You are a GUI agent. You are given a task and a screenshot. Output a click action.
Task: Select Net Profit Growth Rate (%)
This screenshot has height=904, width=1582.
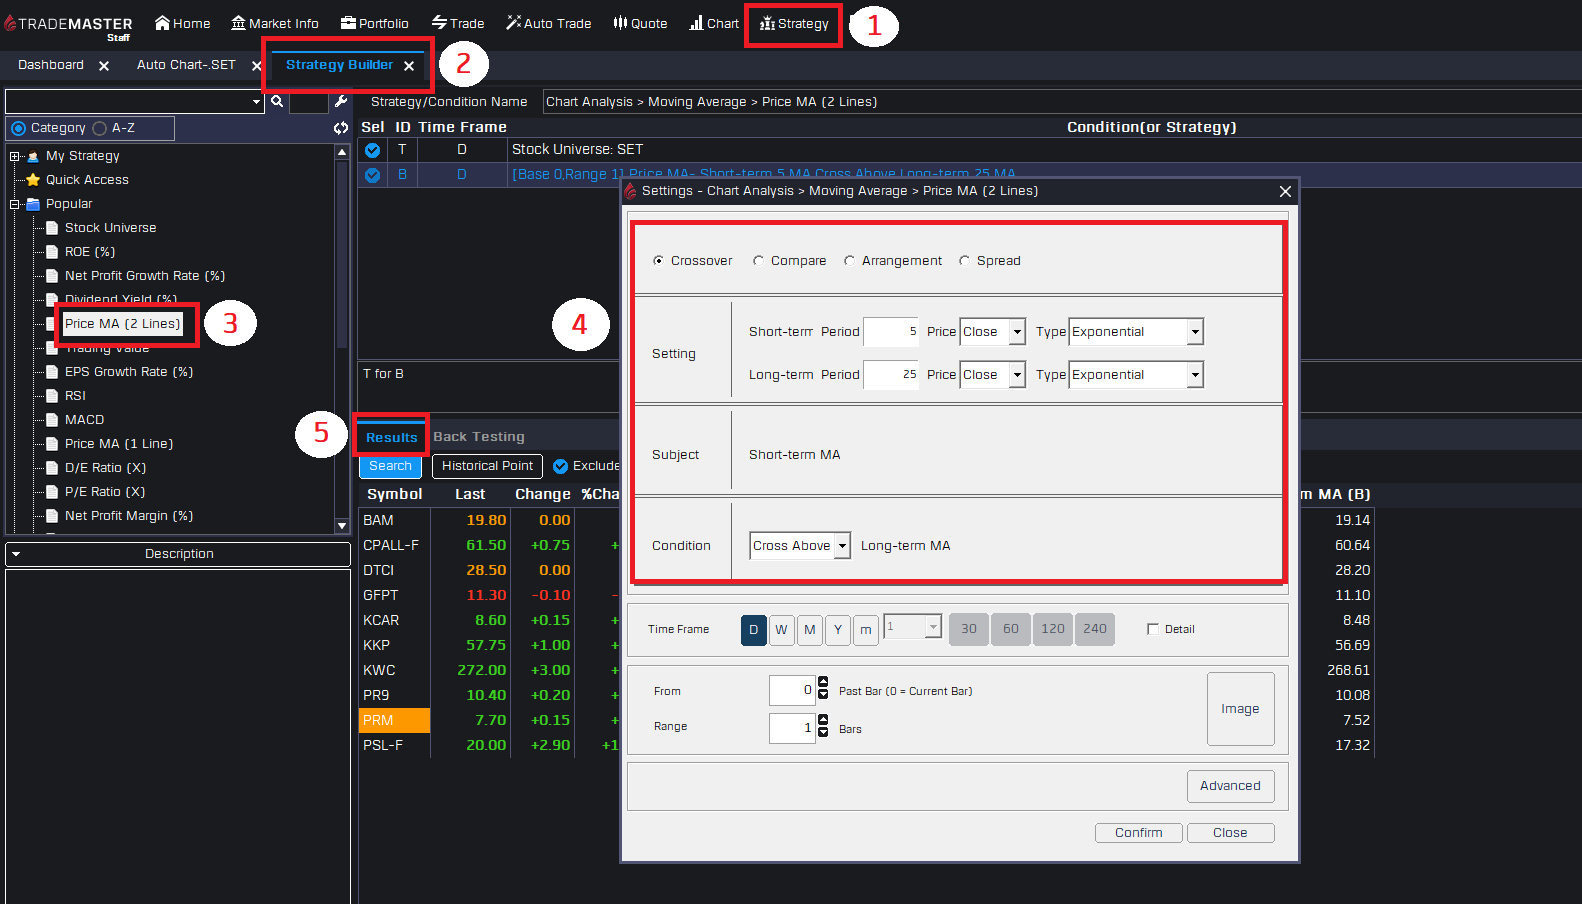point(145,276)
